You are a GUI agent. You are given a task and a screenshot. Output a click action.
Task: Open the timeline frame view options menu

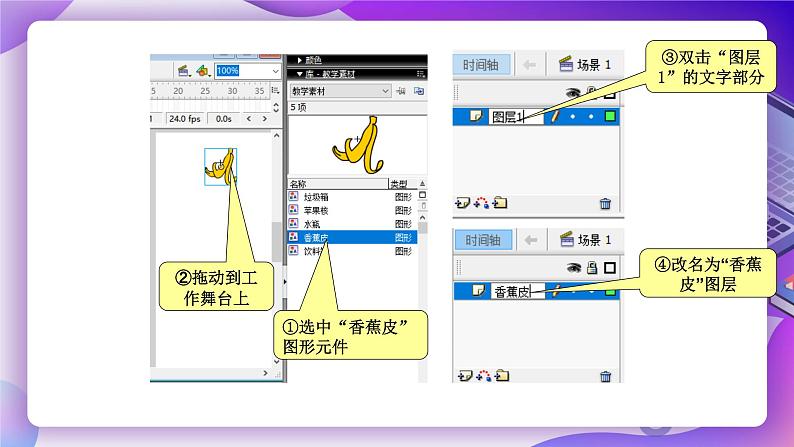pos(275,91)
